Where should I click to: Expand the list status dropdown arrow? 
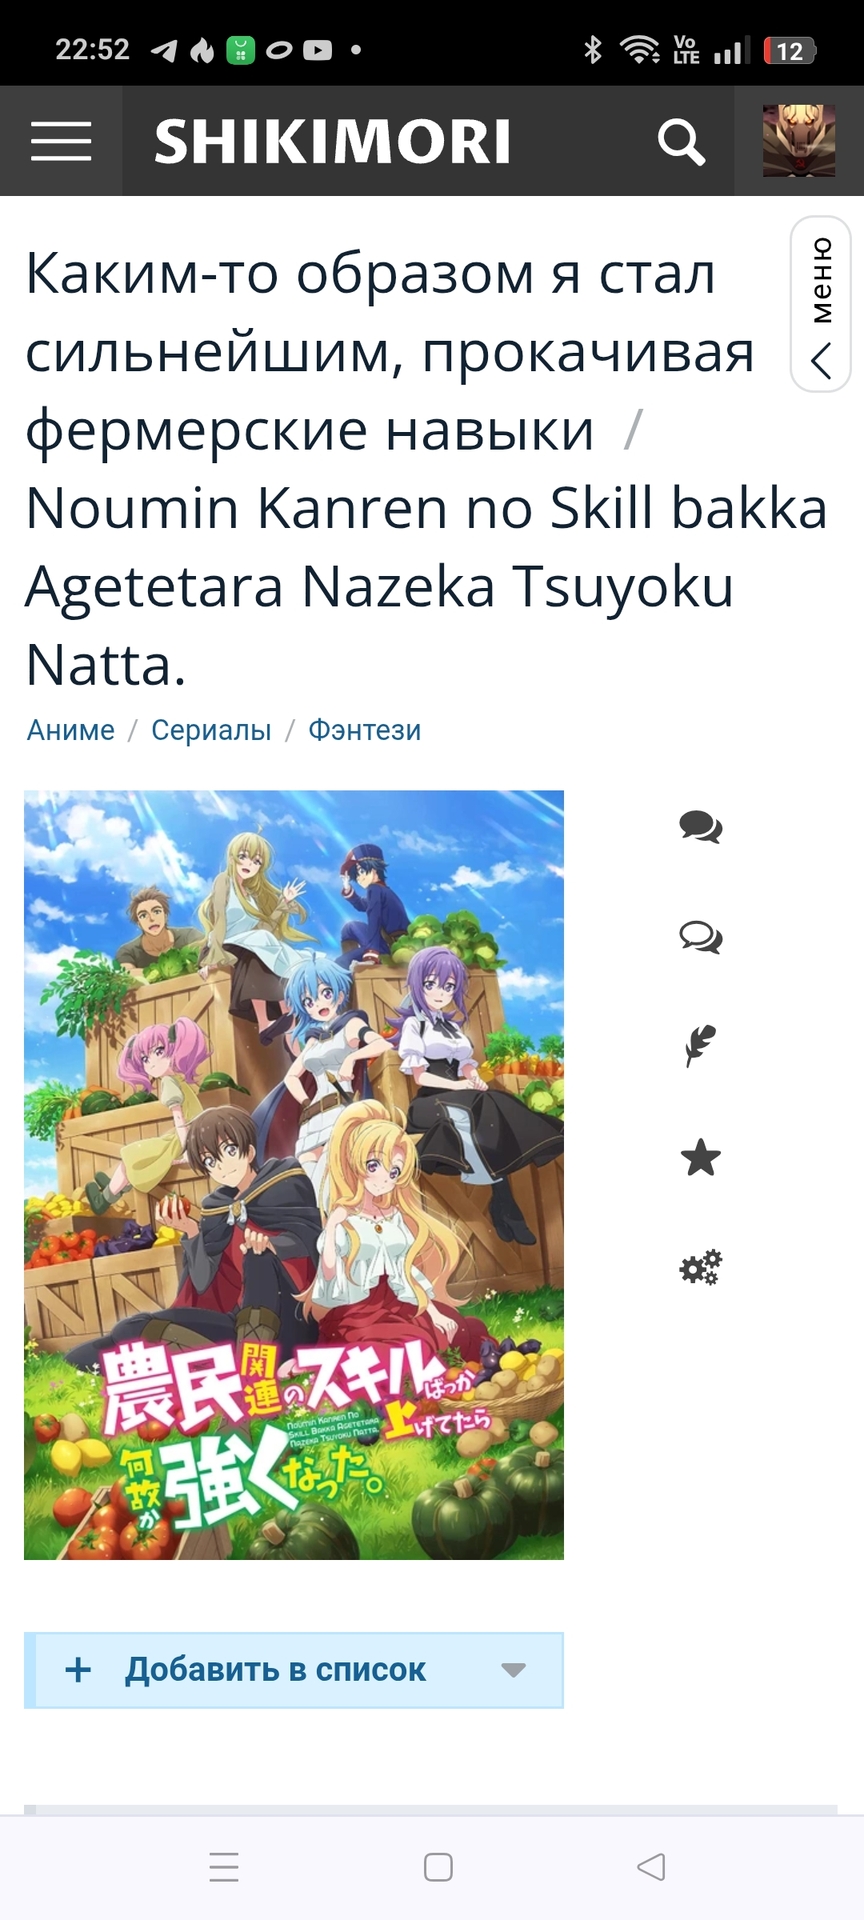pos(513,1670)
